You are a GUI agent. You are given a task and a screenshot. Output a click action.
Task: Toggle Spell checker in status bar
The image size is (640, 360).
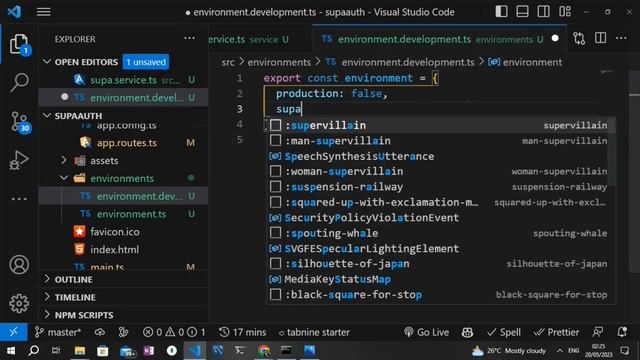(504, 332)
